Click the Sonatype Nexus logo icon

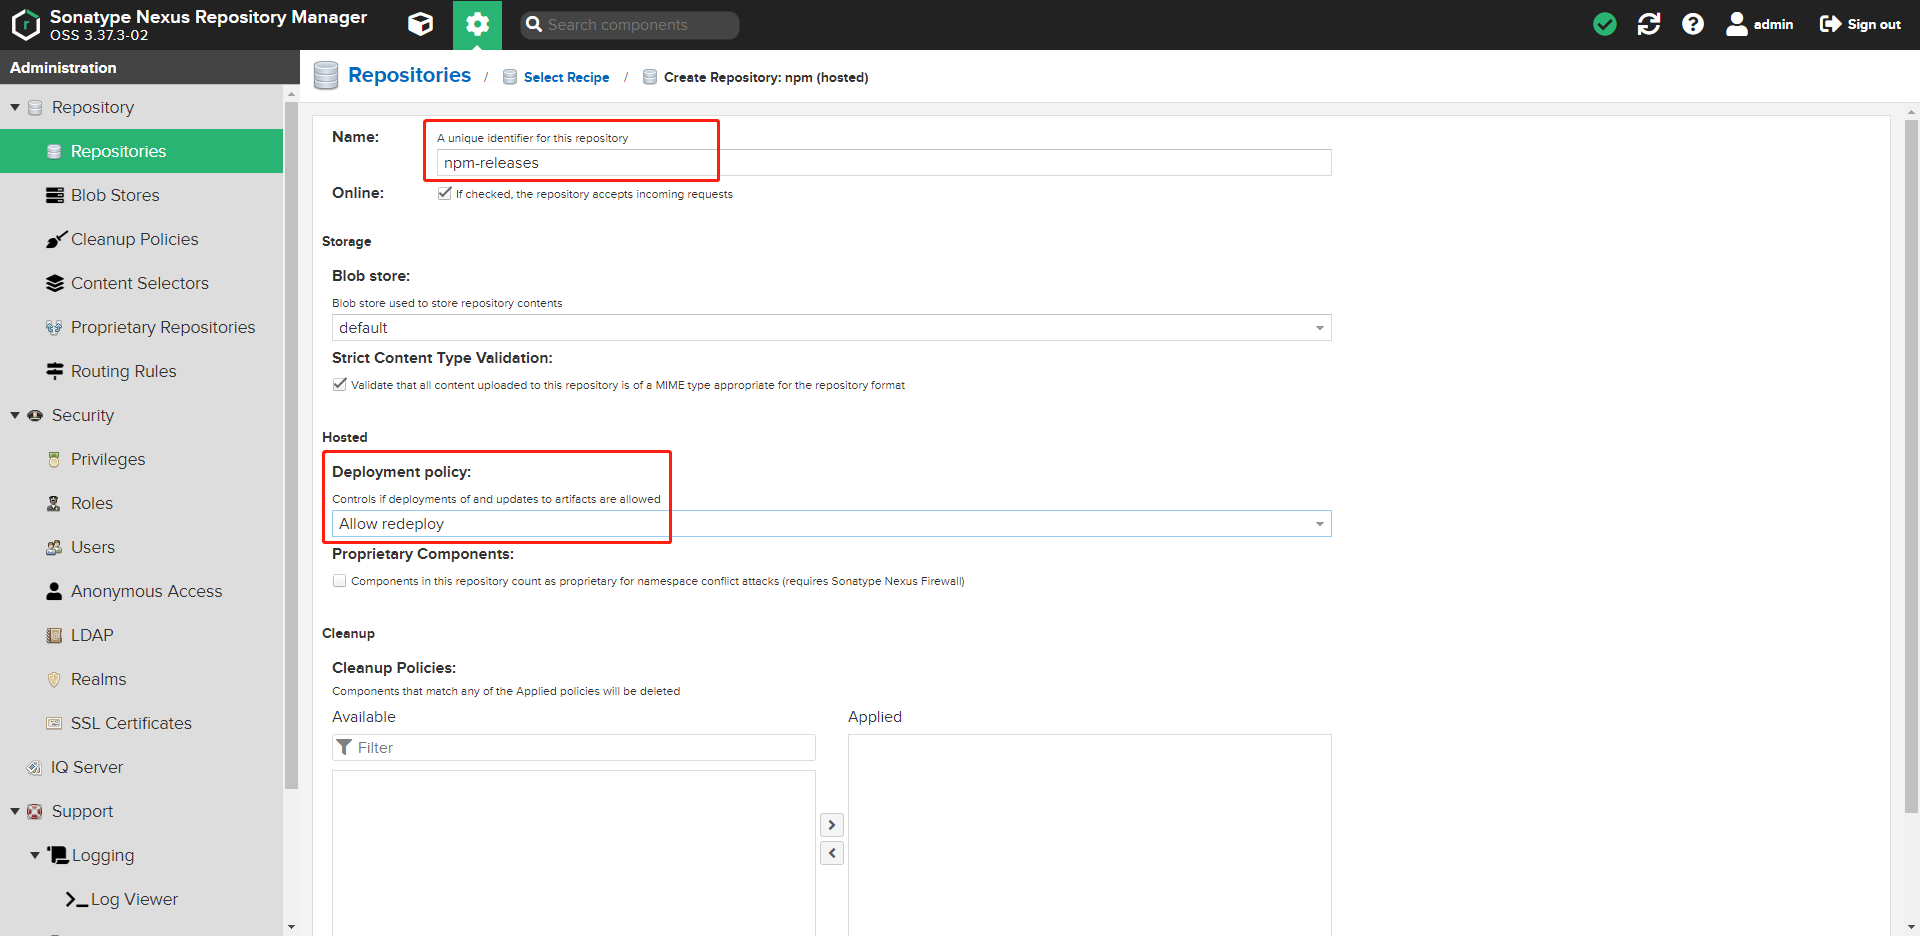point(25,24)
